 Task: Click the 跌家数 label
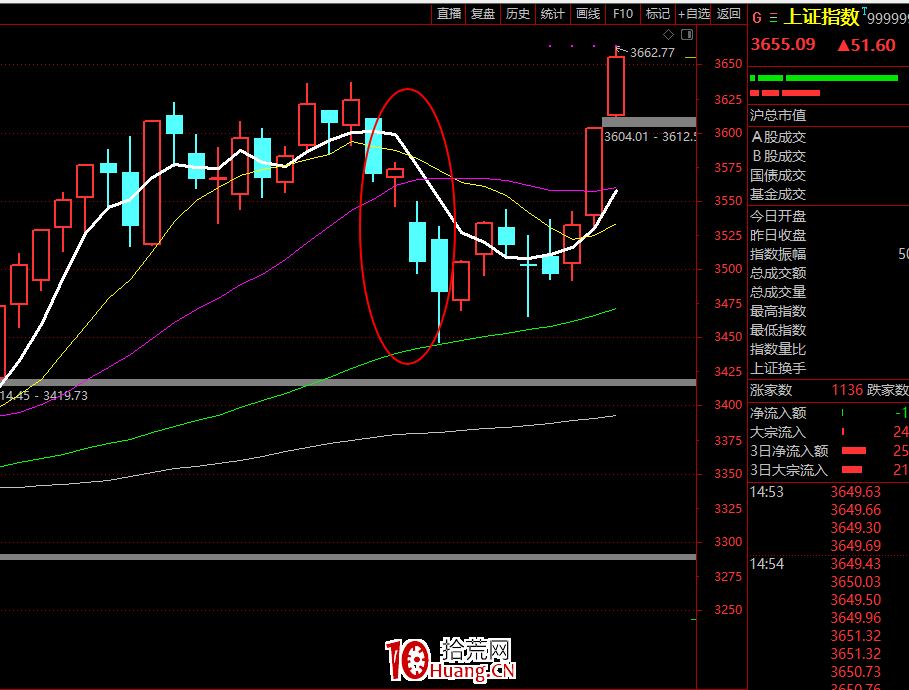[x=888, y=390]
